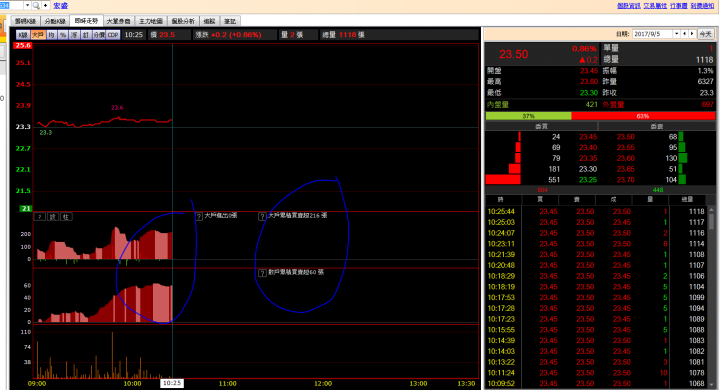
Task: Click the ? icon beside 散戶累積買賣超60張
Action: click(262, 273)
